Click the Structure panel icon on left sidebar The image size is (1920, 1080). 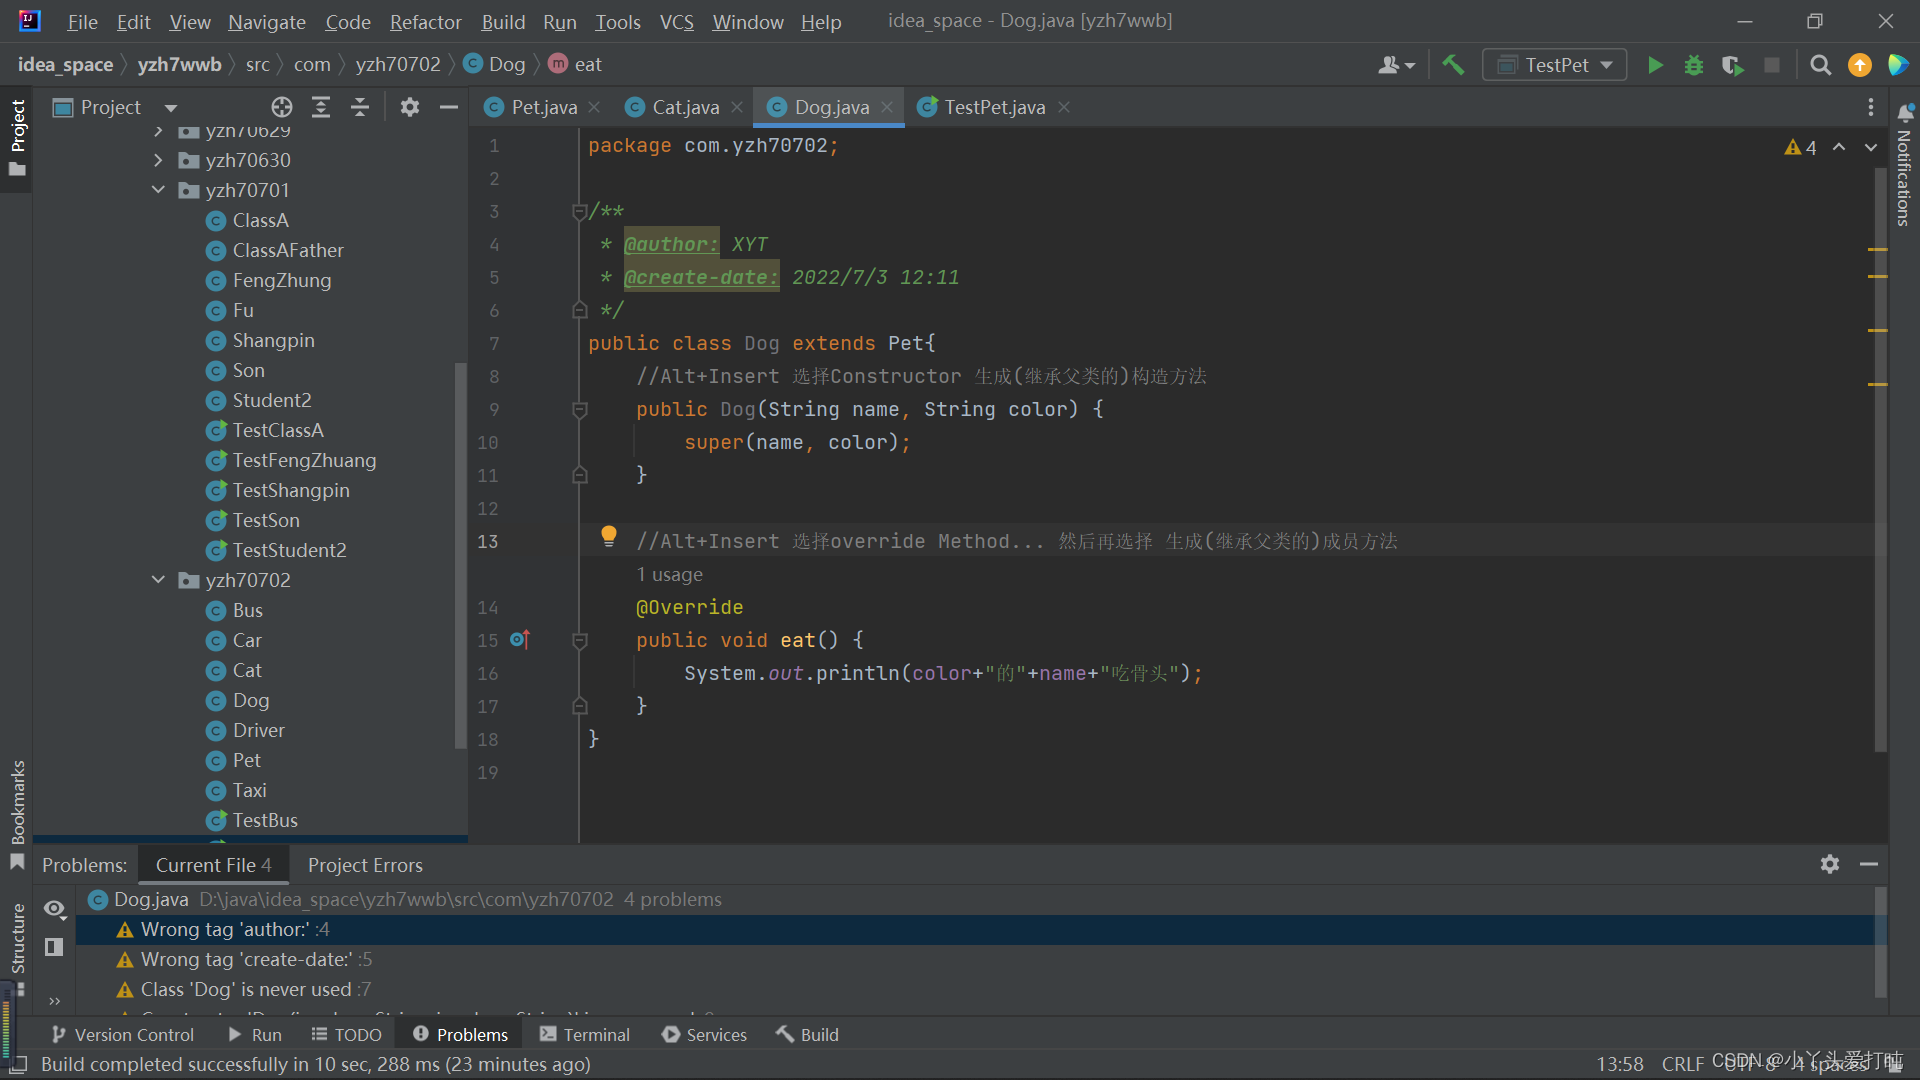click(18, 947)
